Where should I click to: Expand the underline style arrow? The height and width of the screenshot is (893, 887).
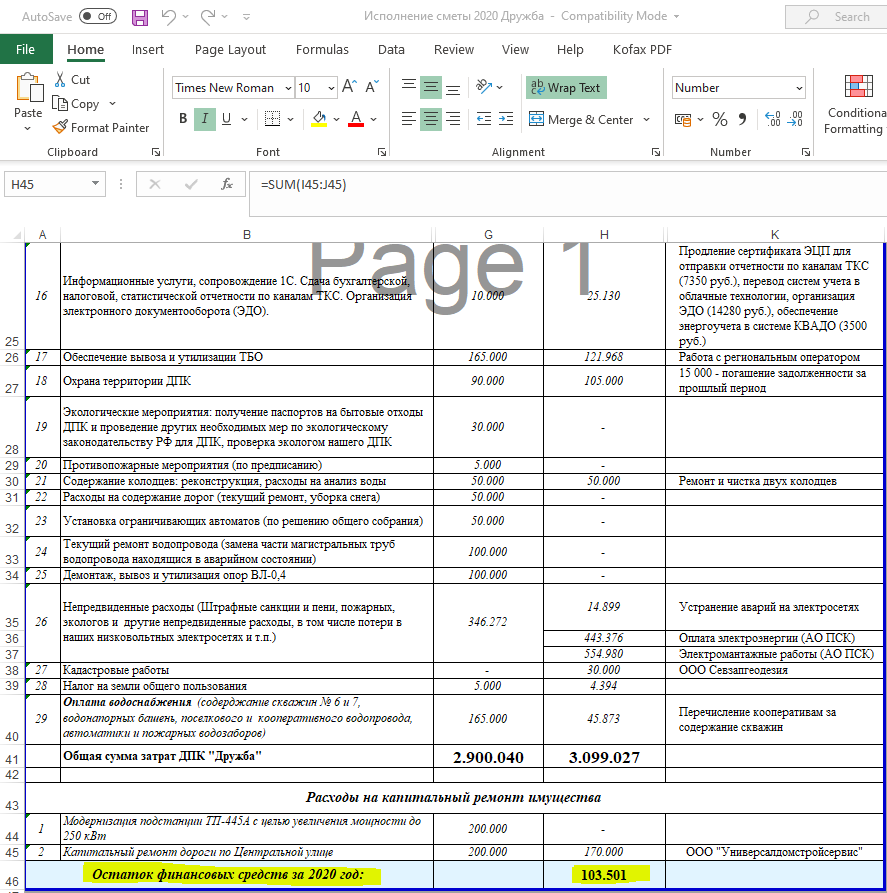(x=244, y=119)
